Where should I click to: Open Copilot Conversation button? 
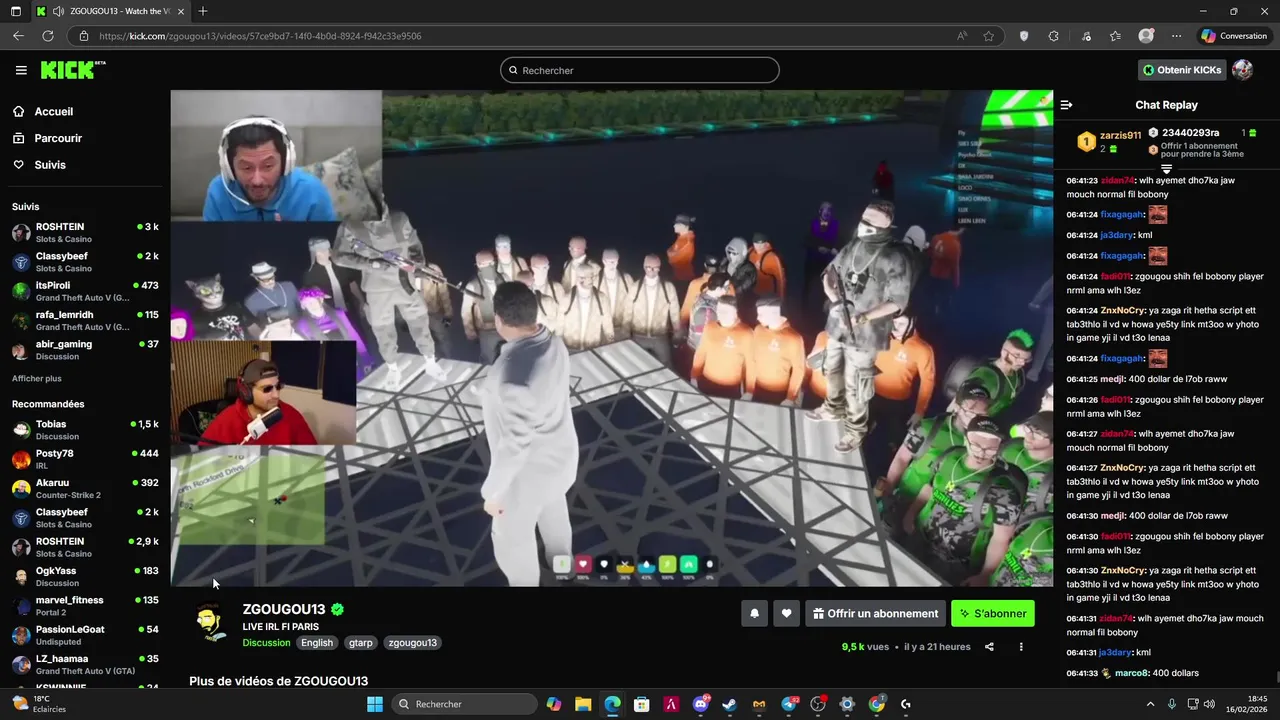pyautogui.click(x=1235, y=36)
